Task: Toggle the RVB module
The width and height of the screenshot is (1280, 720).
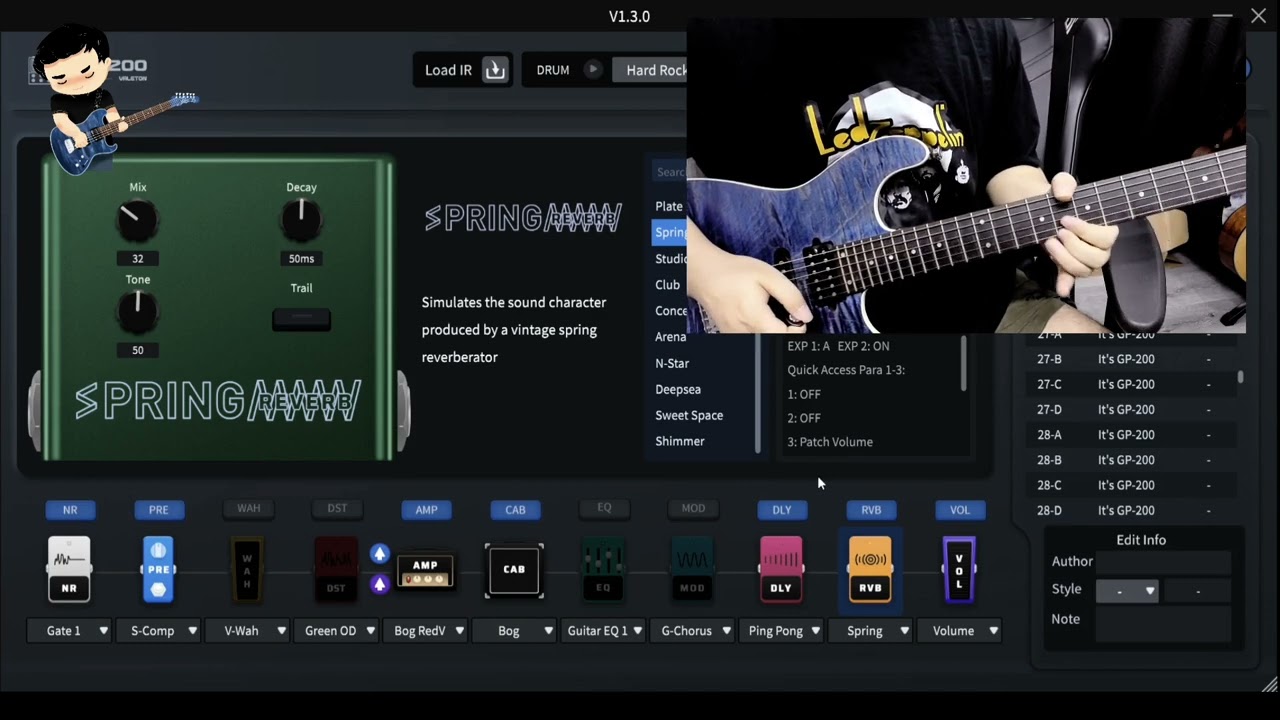Action: click(x=871, y=510)
